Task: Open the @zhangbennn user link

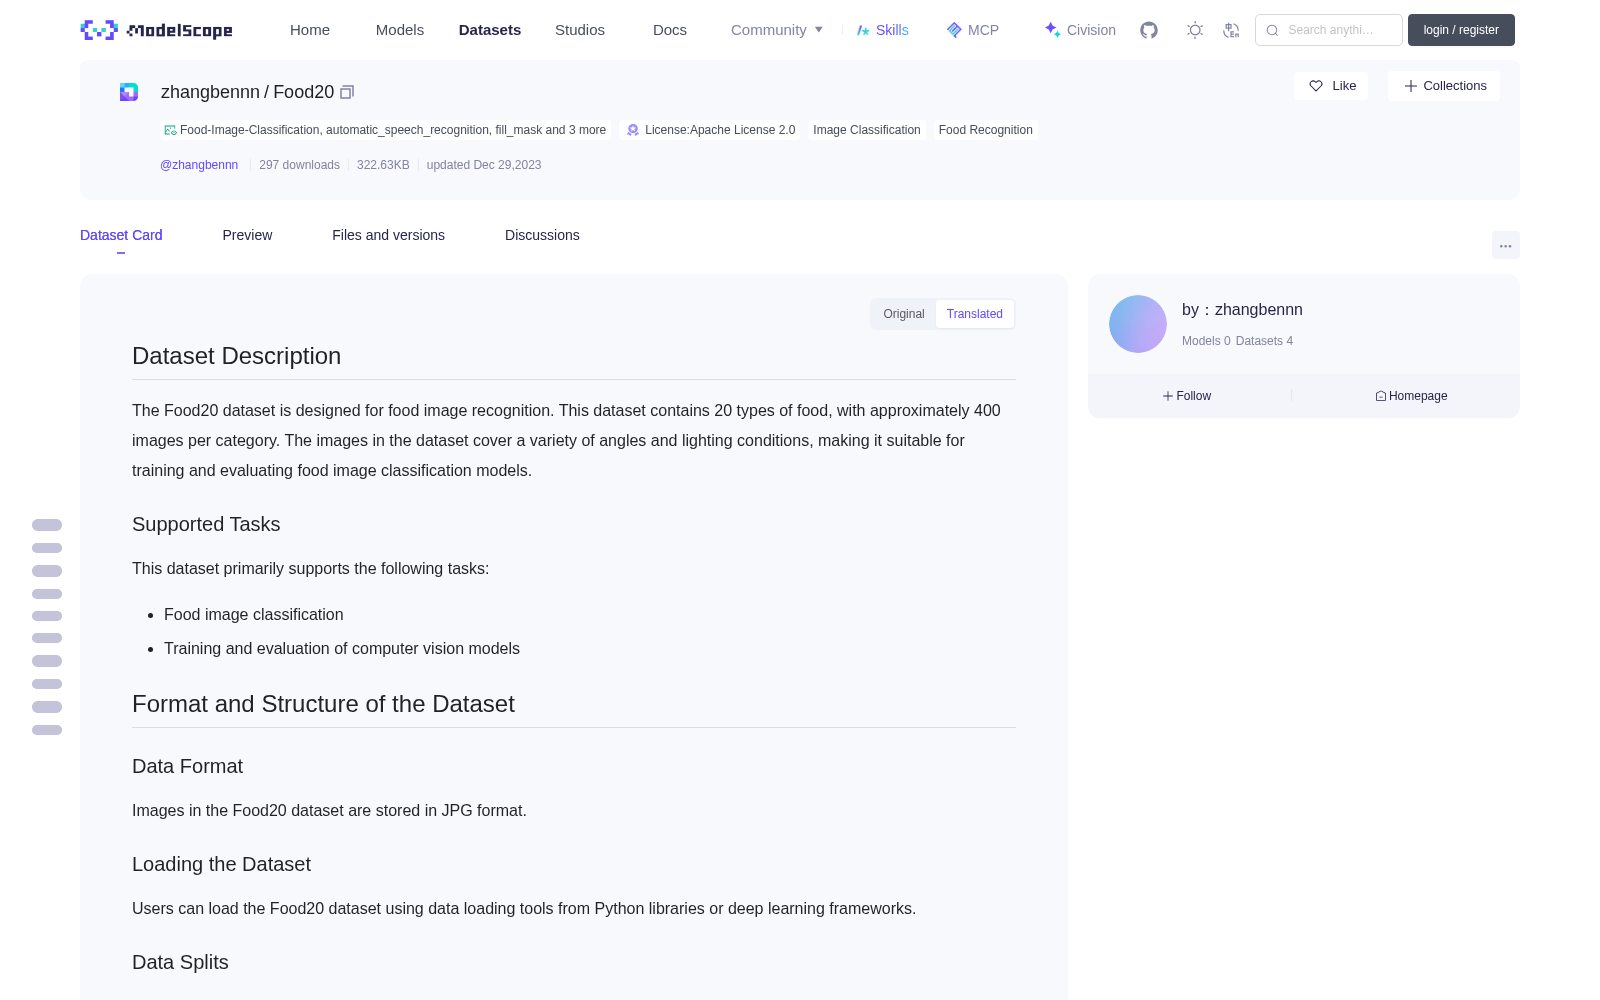Action: [x=199, y=165]
